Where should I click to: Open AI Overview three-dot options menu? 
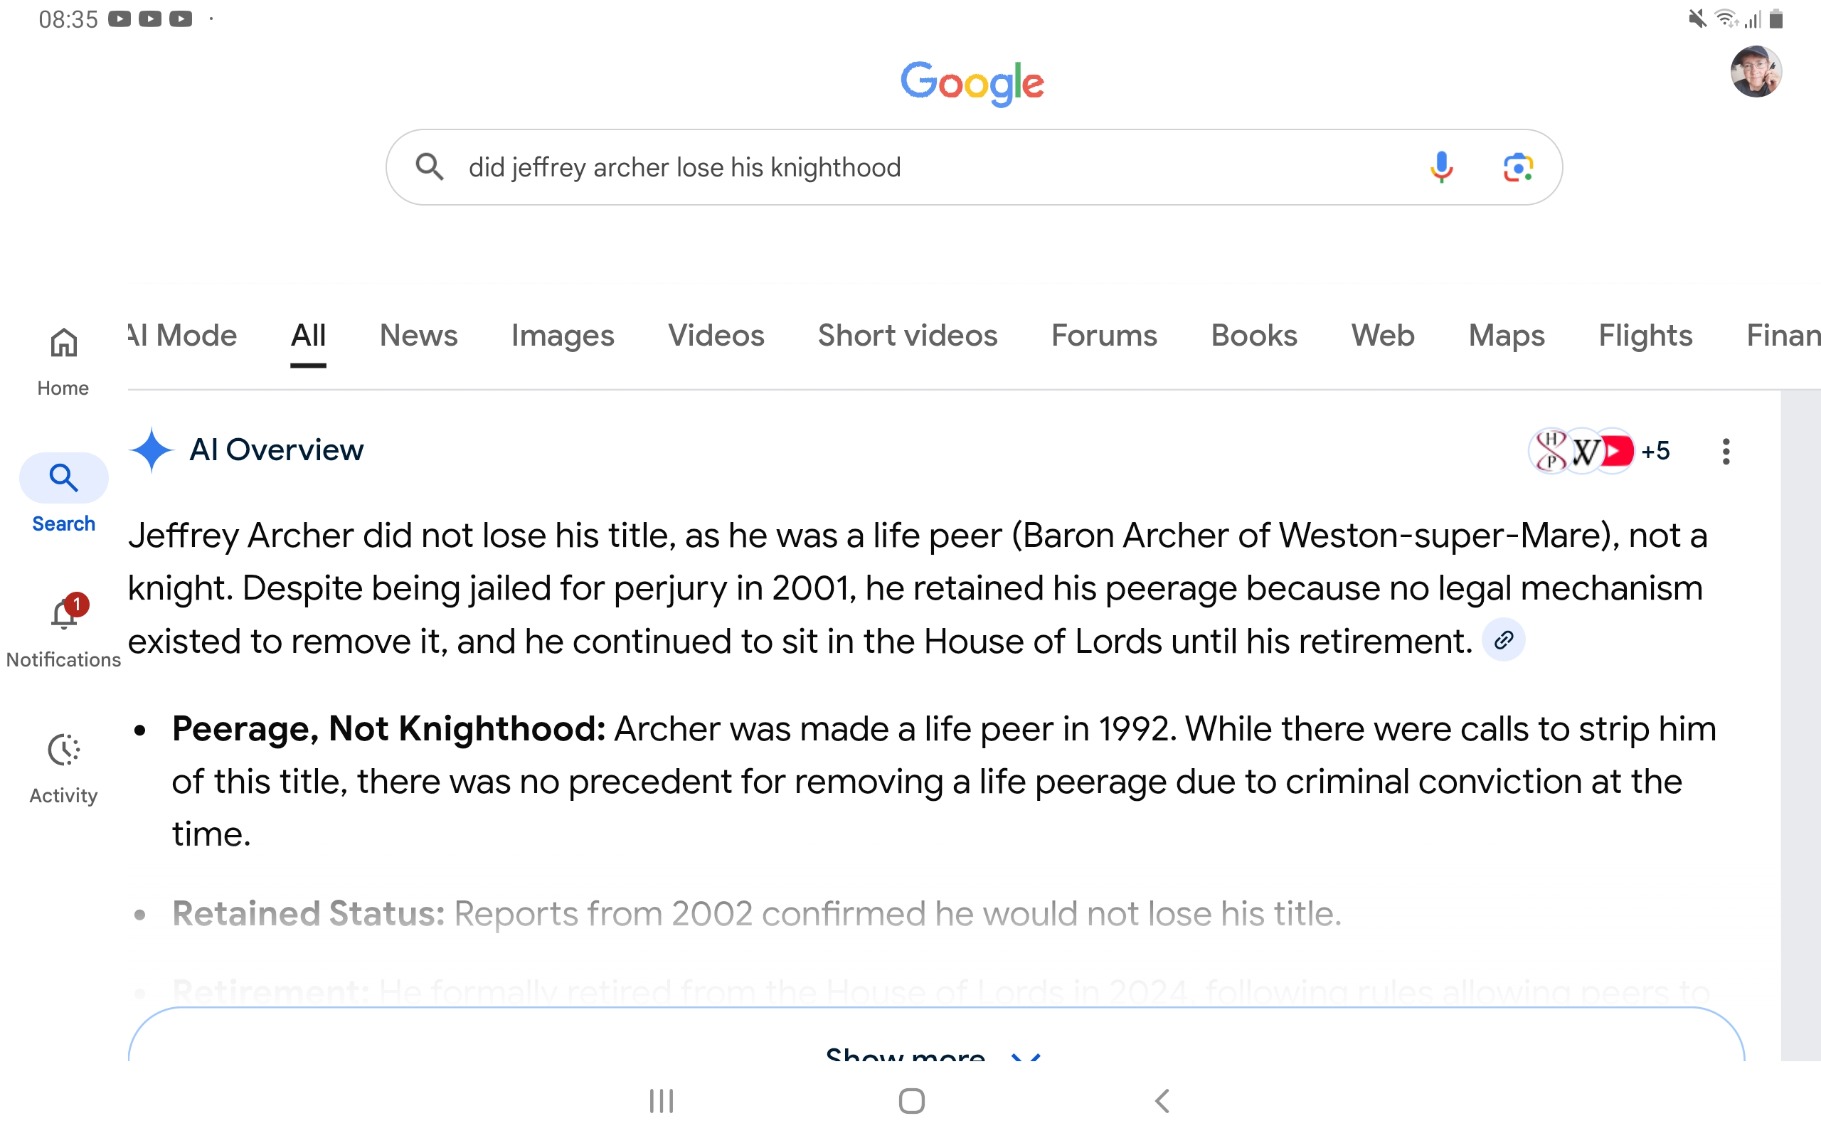1726,452
